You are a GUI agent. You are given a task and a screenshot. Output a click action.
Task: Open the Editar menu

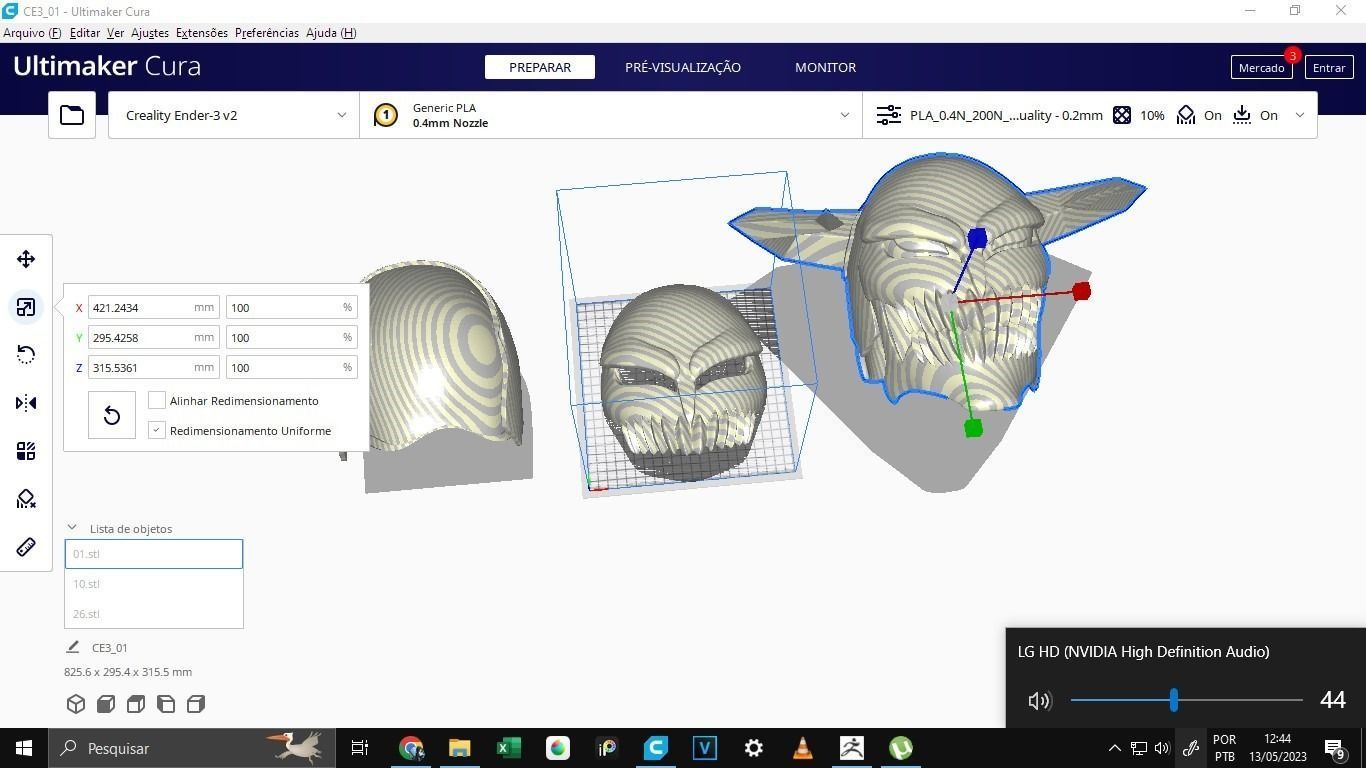[x=84, y=33]
